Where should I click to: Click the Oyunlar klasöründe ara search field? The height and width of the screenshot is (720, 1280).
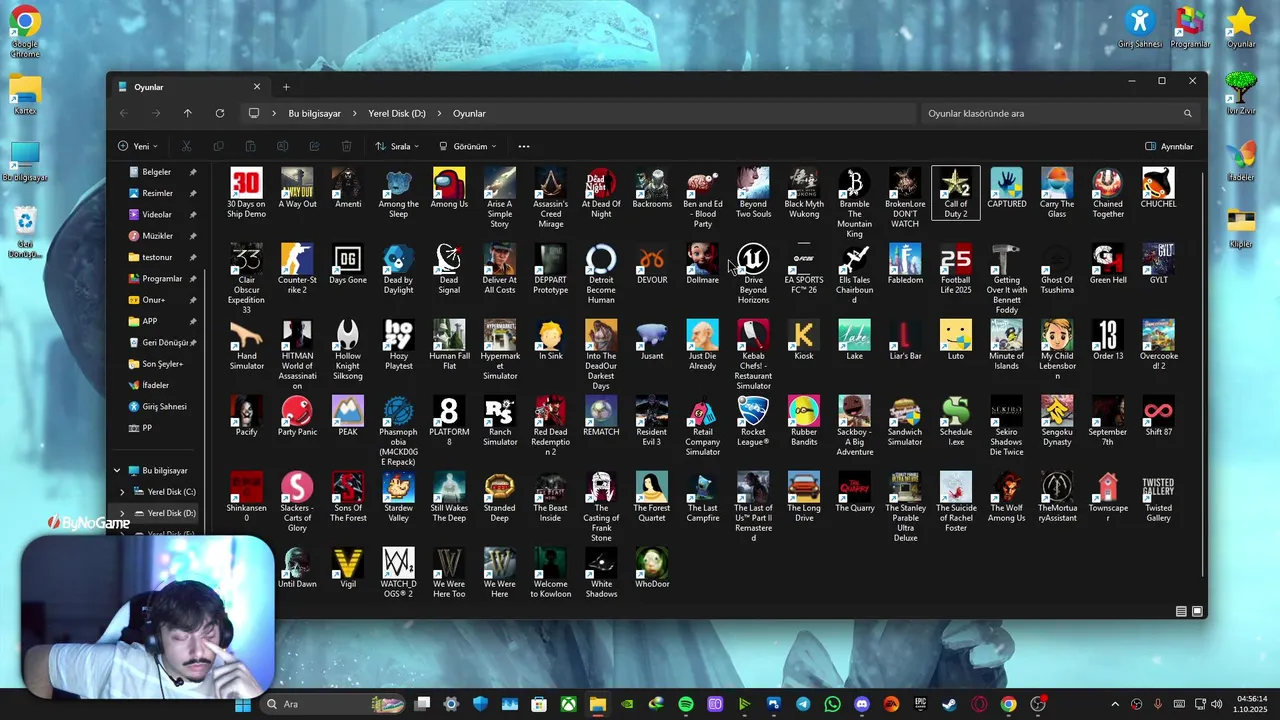tap(1059, 114)
